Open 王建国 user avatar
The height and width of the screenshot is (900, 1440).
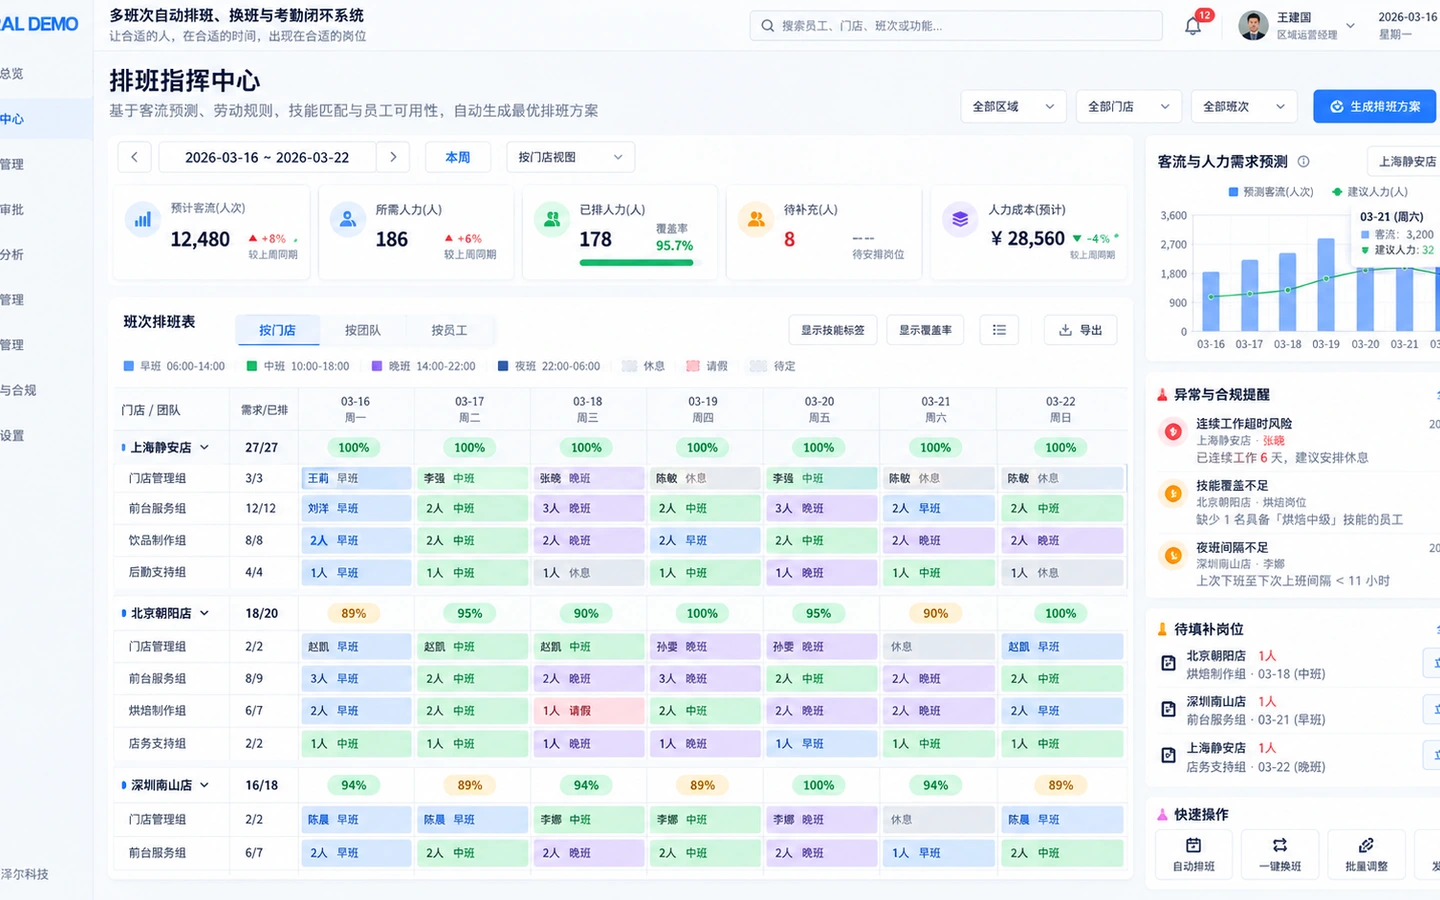tap(1253, 26)
